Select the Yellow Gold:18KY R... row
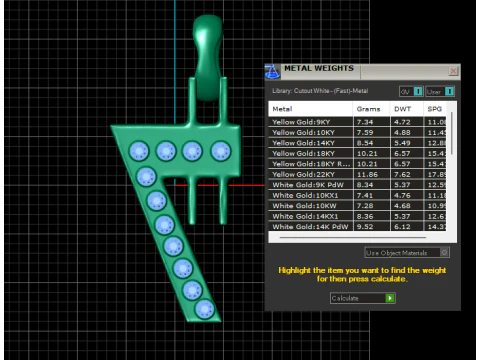 point(357,164)
